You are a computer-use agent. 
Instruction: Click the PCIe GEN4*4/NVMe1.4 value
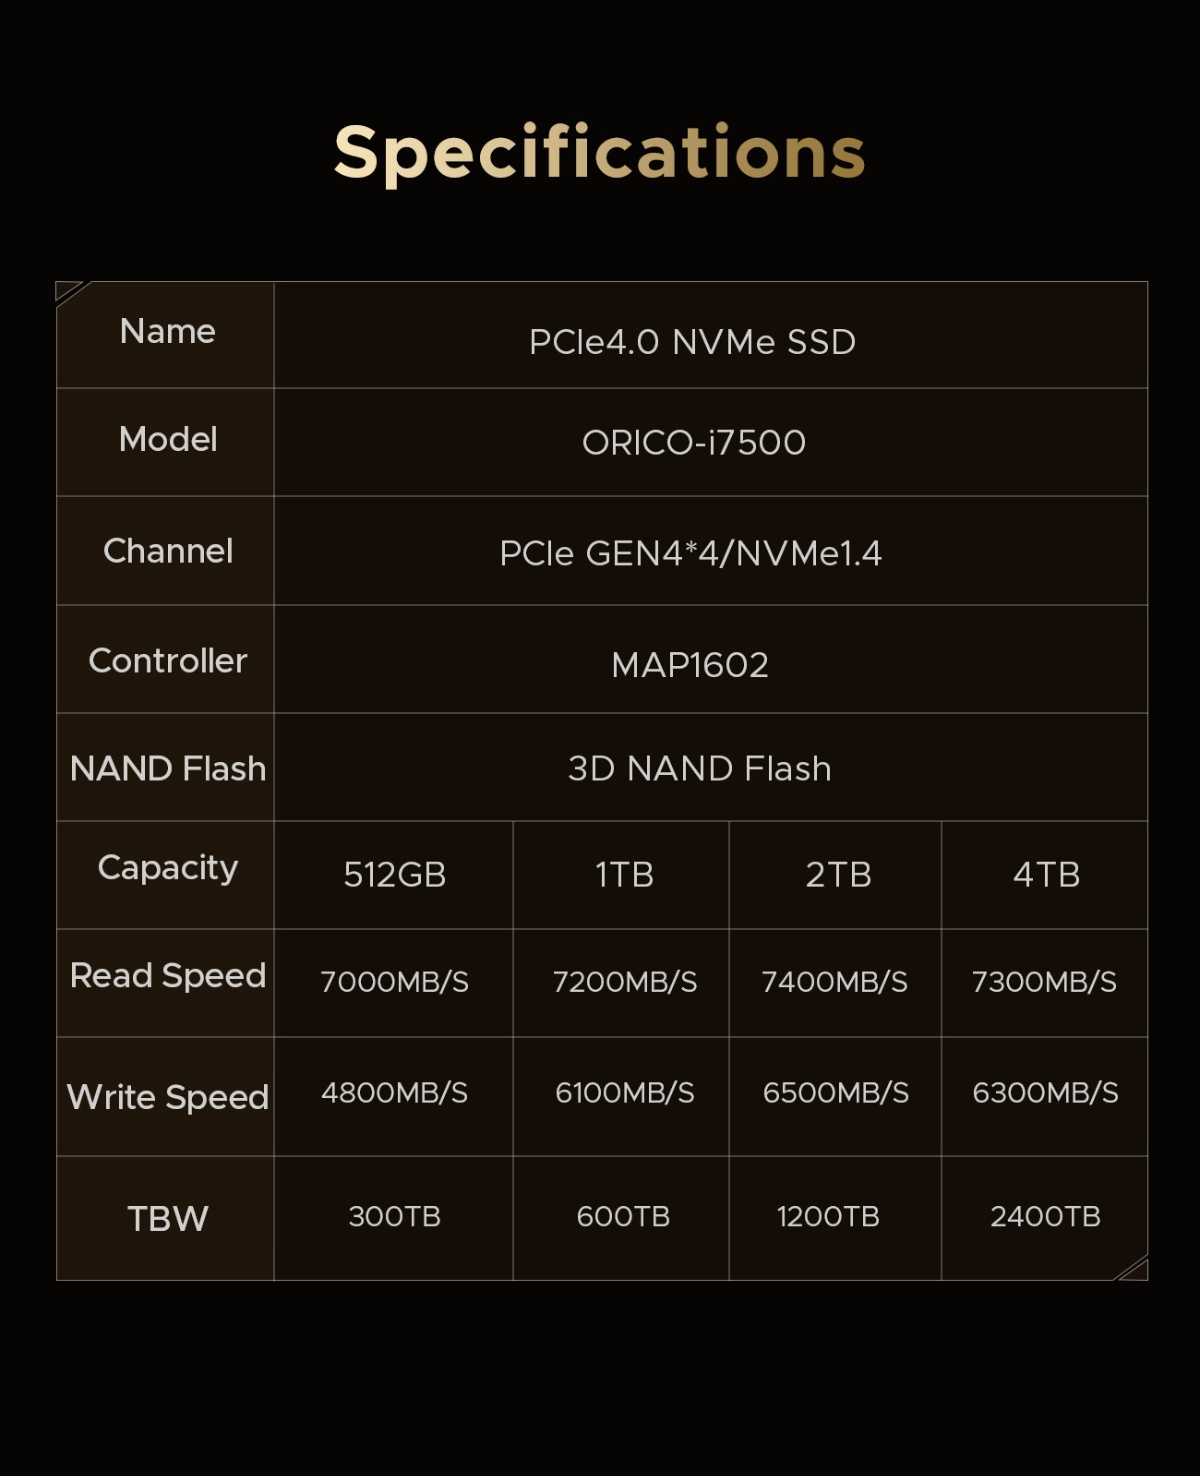pos(690,554)
